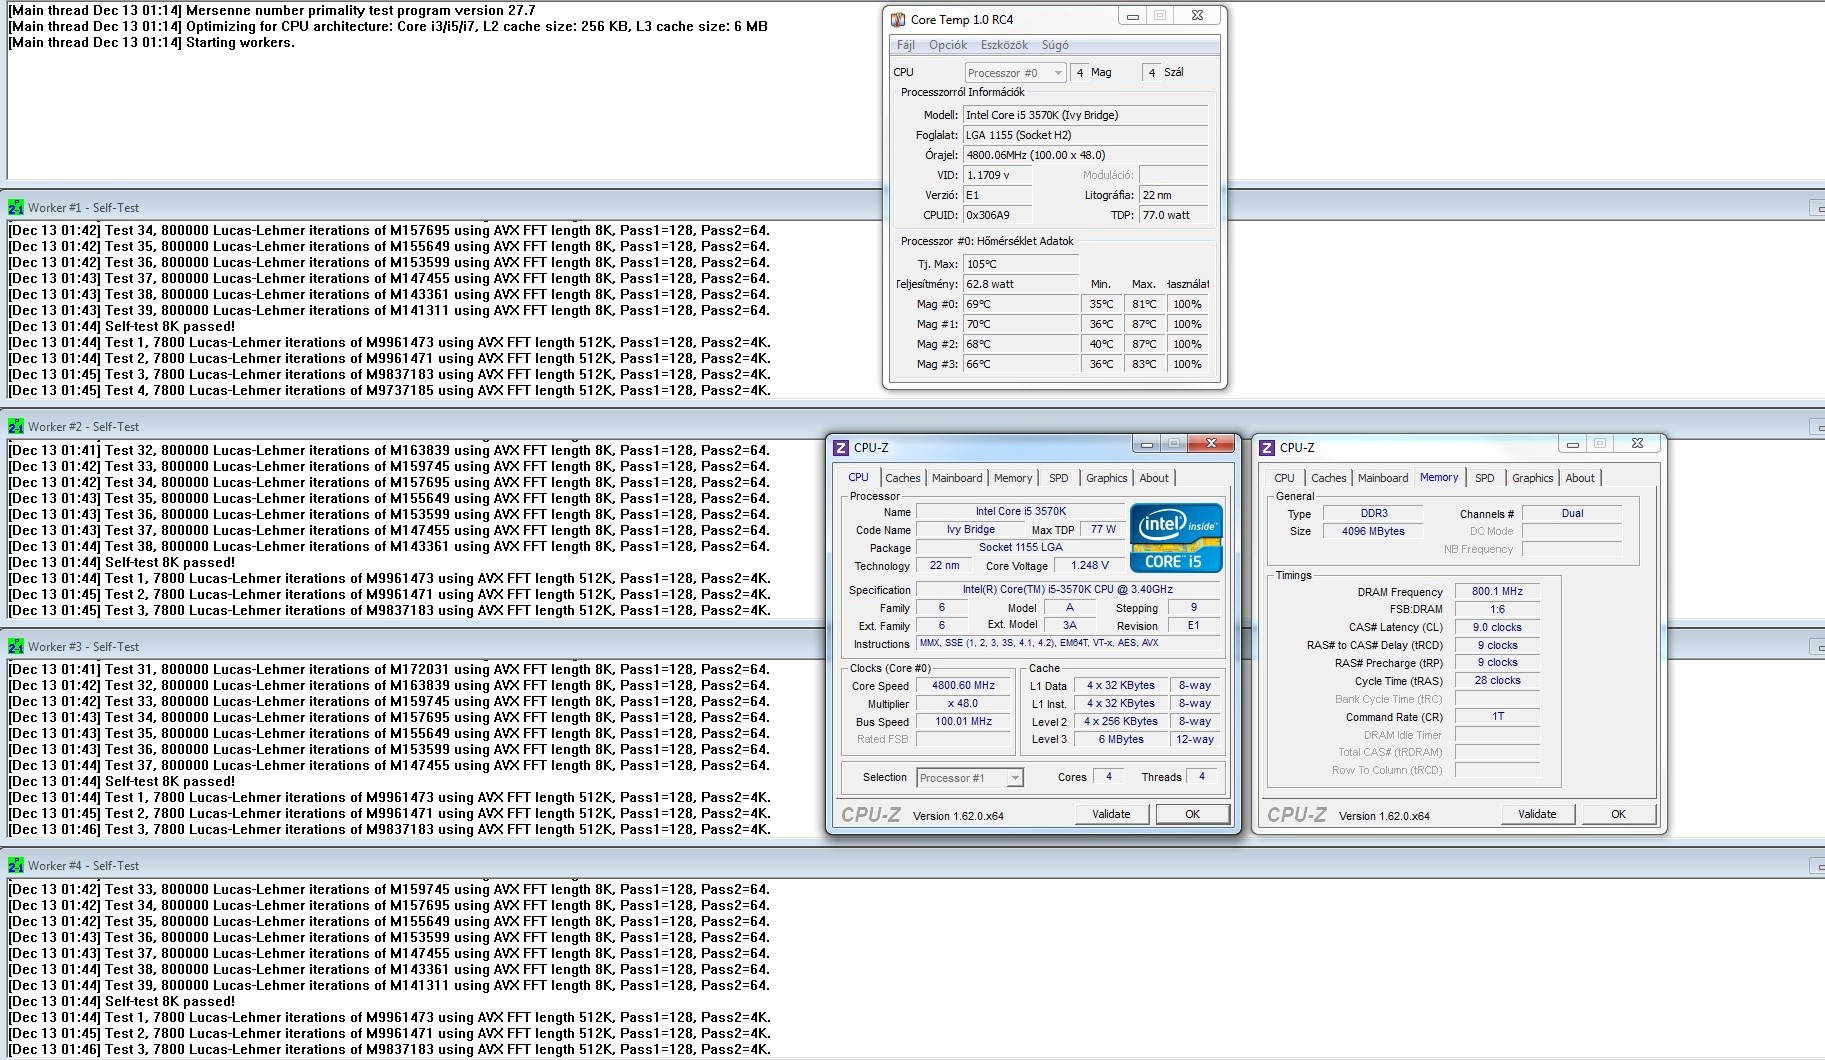Click the Prime95 icon of Worker #1
Viewport: 1825px width, 1060px height.
coord(16,208)
